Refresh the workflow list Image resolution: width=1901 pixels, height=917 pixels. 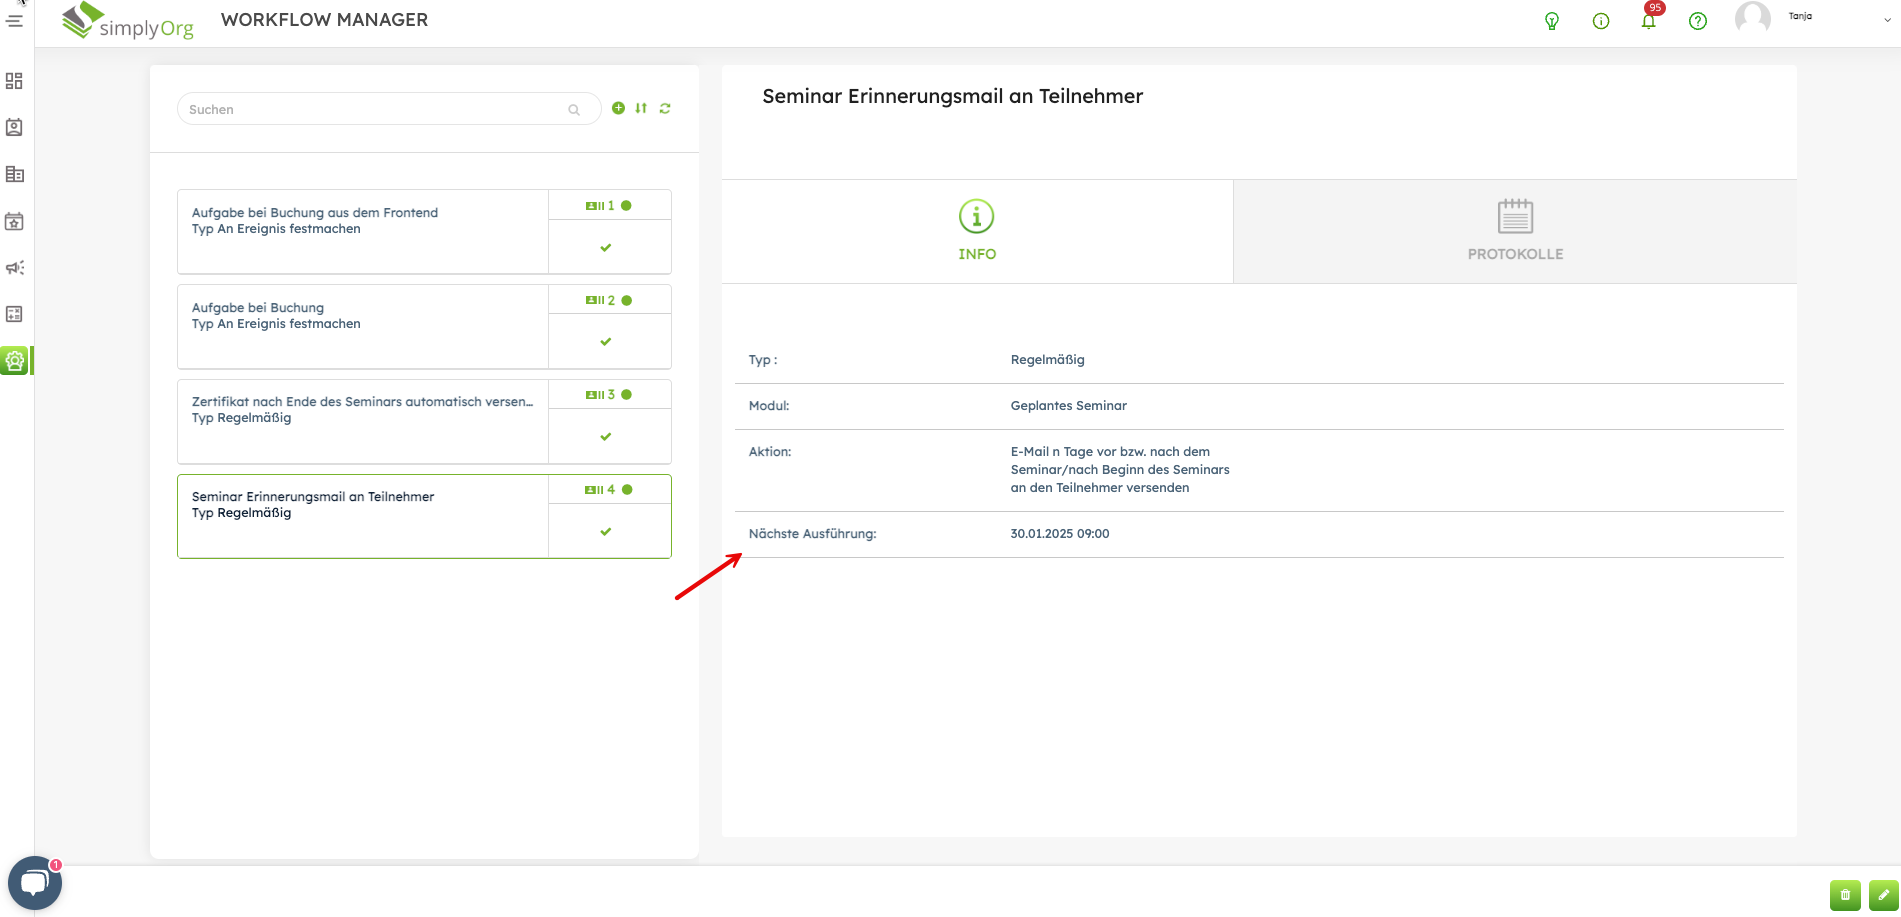coord(665,108)
